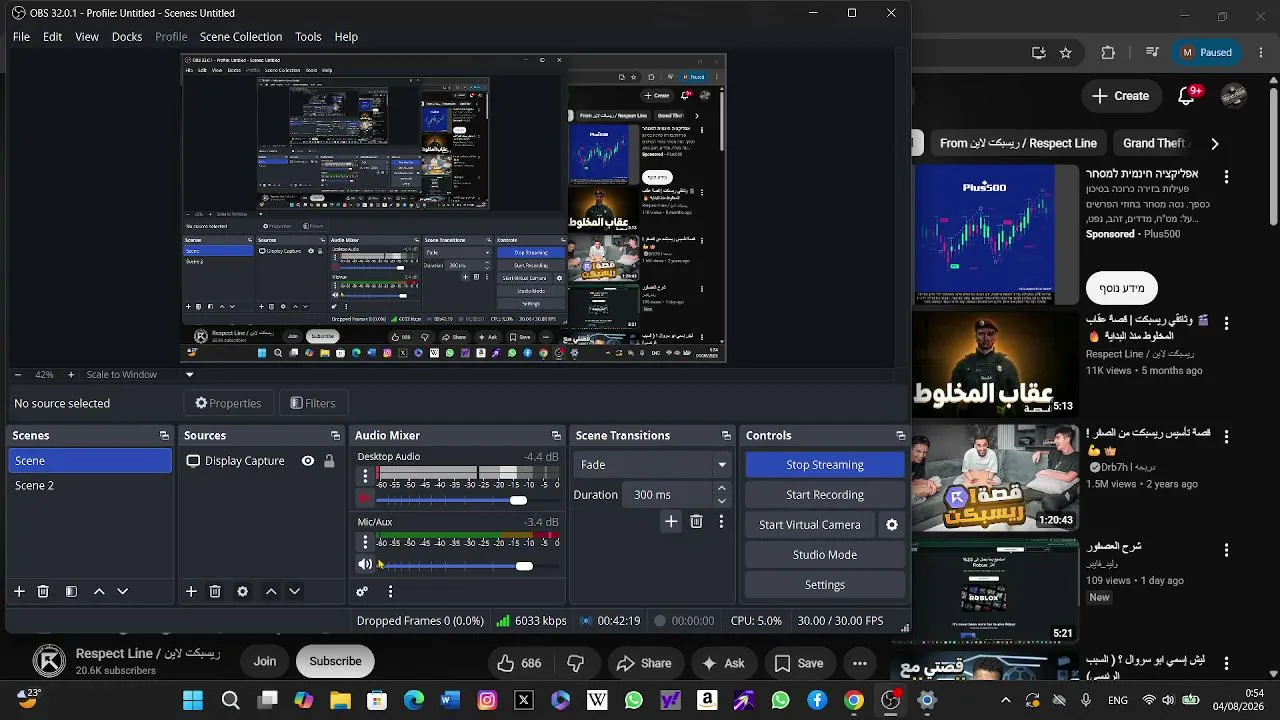Pop out the Scene Transitions dock

tap(726, 436)
